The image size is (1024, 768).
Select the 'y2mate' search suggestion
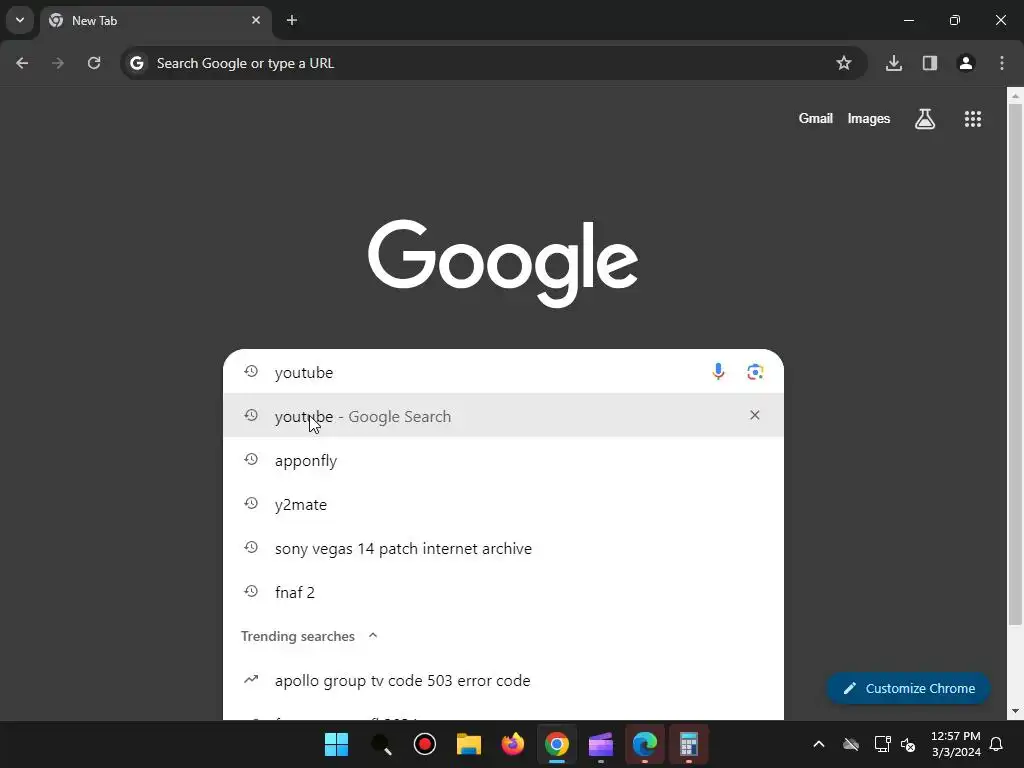(x=503, y=504)
